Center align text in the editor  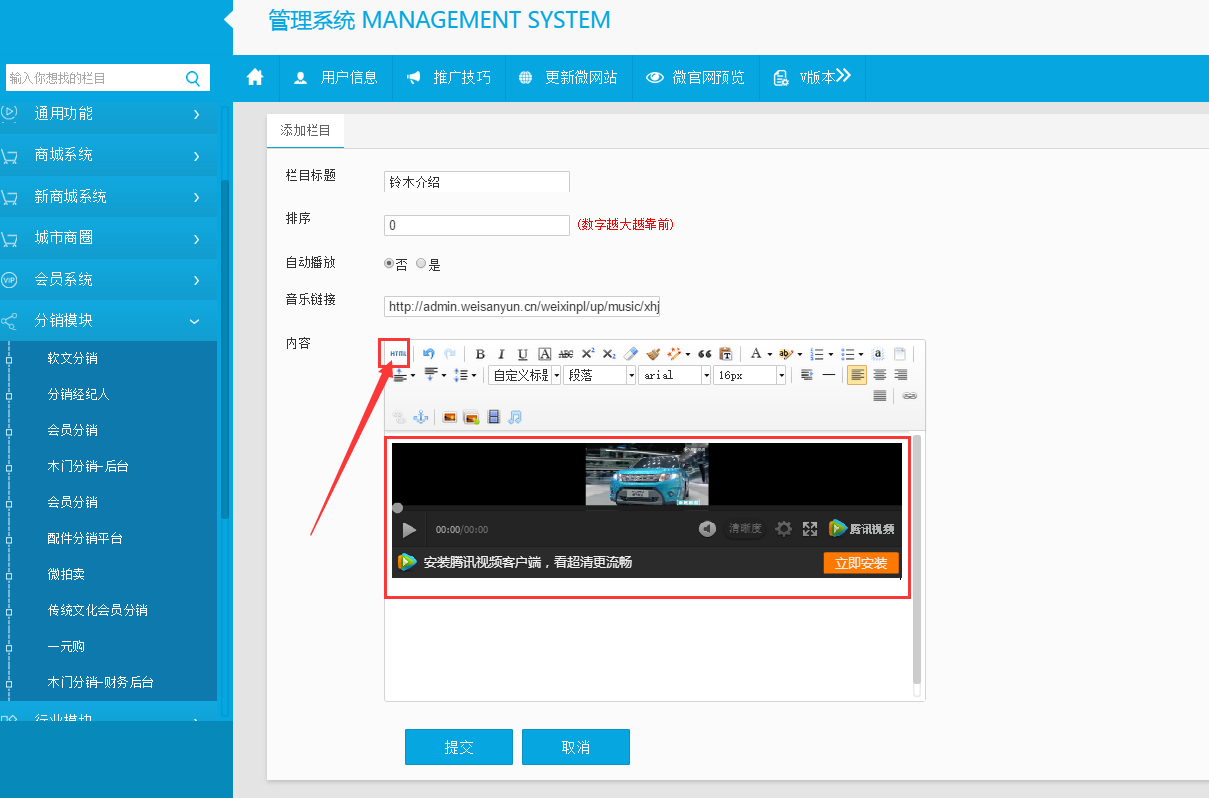coord(880,375)
